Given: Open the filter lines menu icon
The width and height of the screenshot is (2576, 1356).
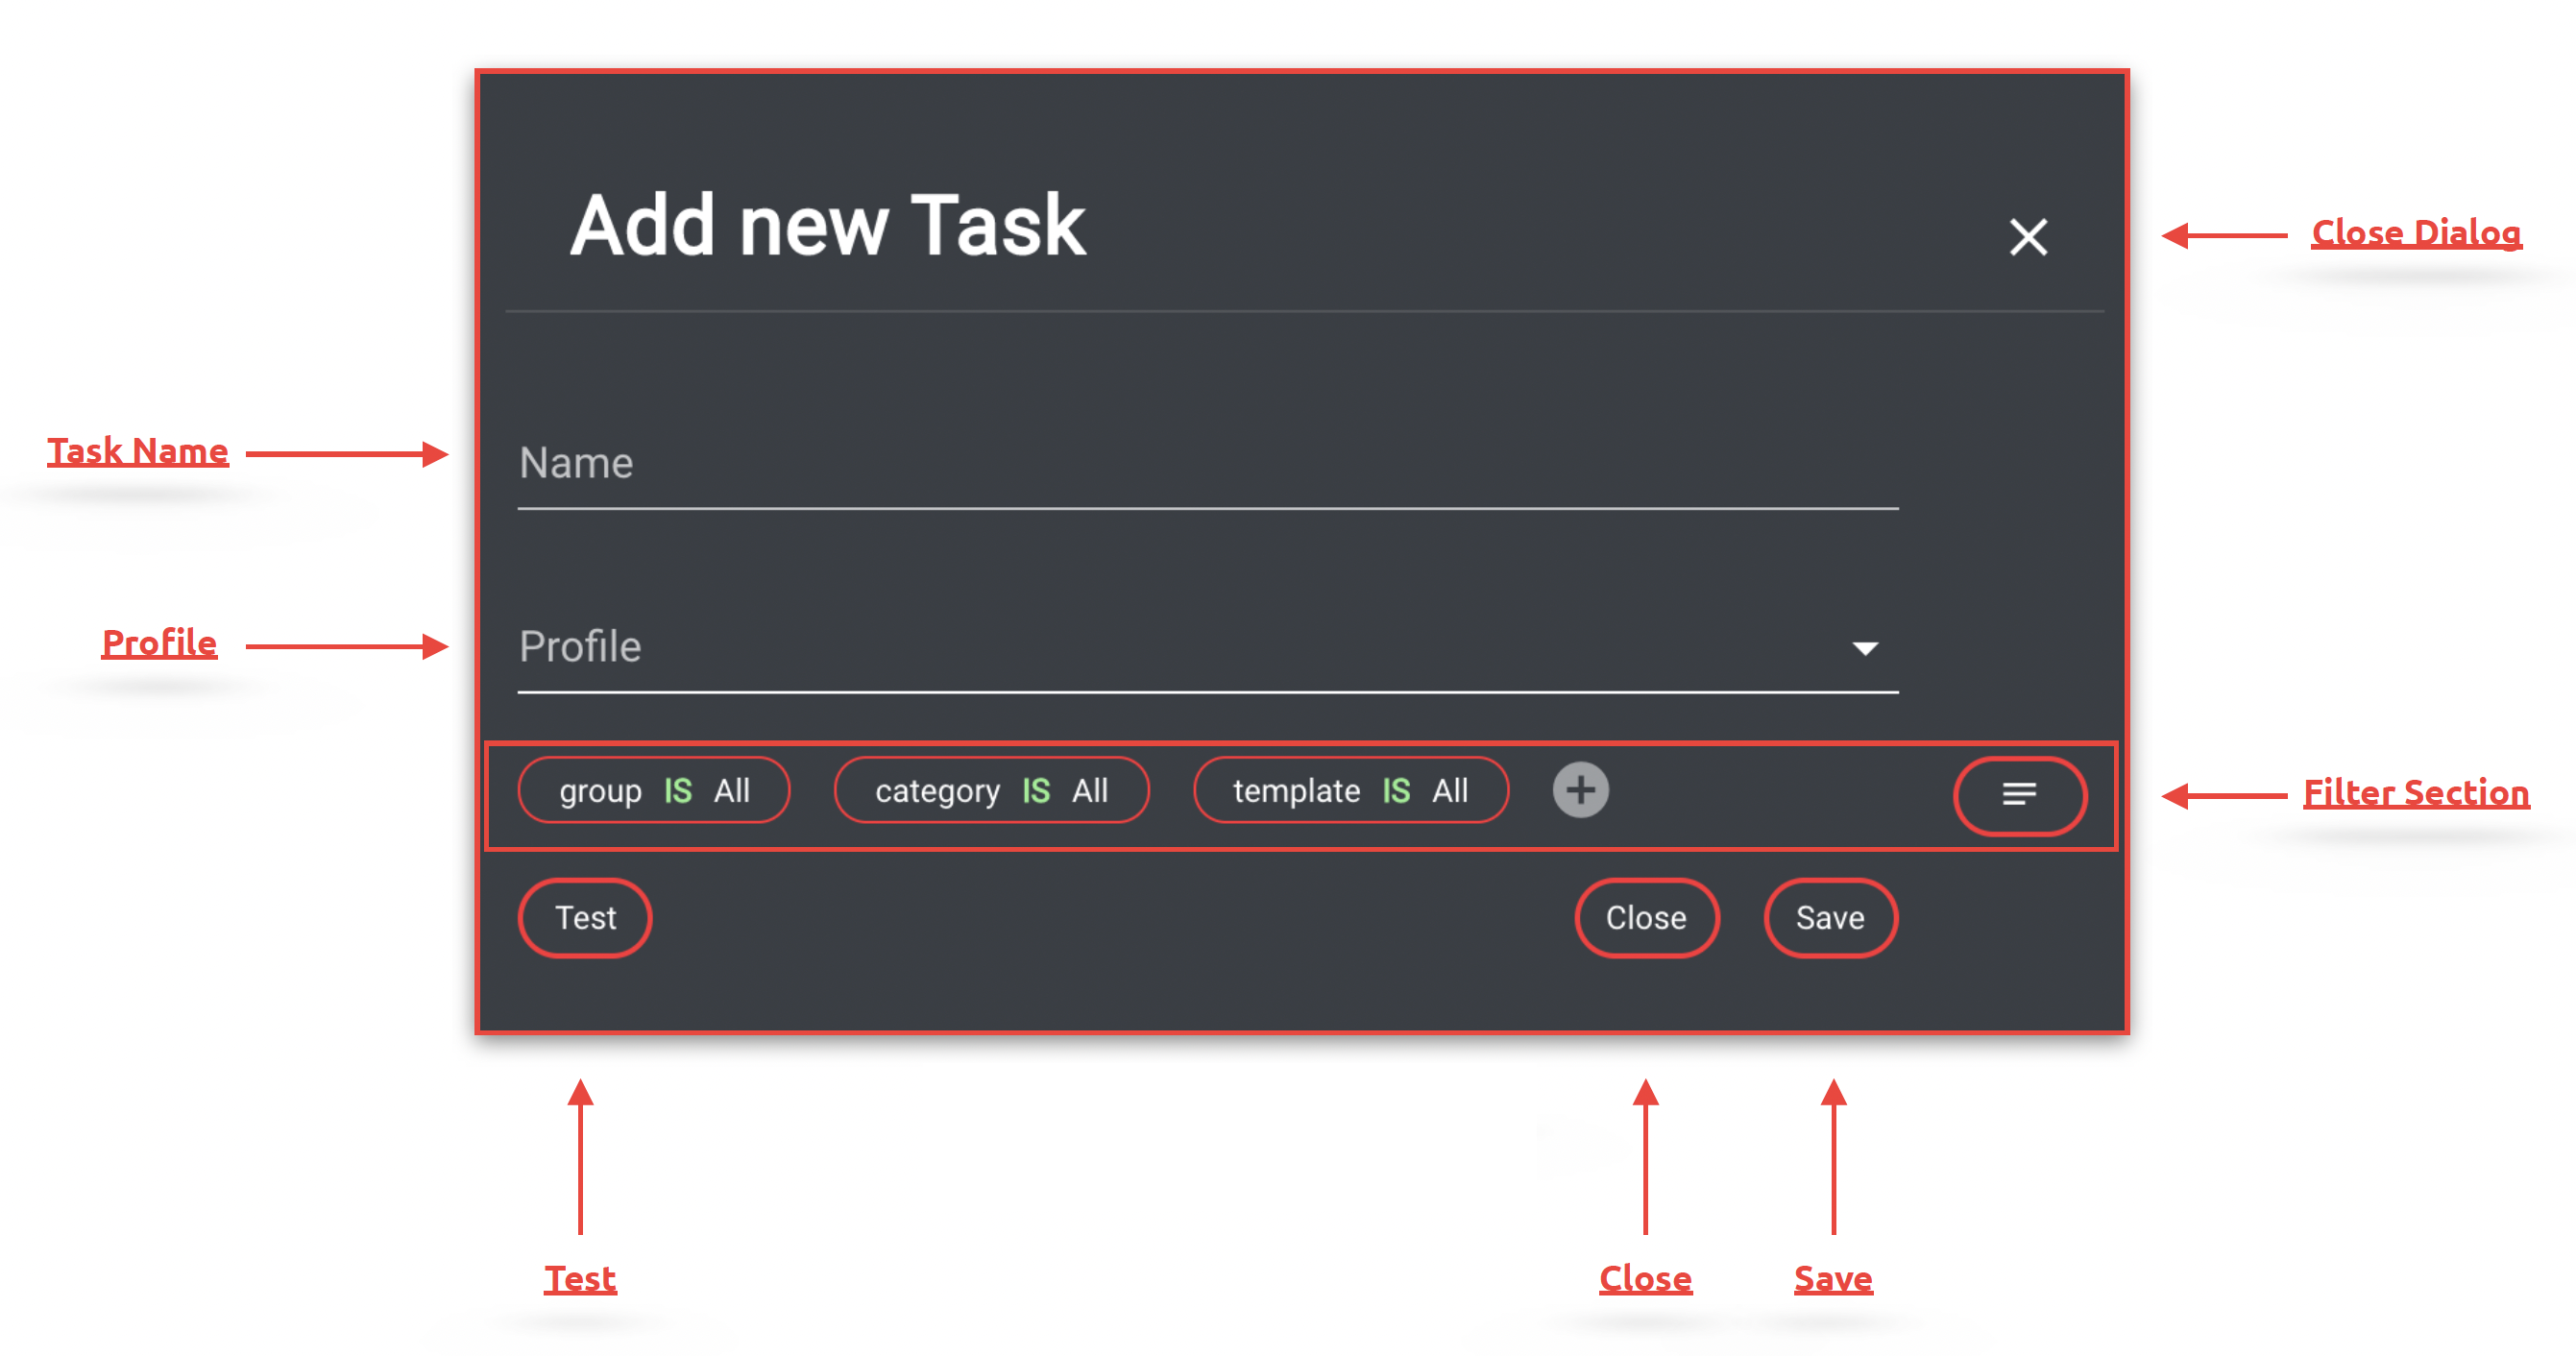Looking at the screenshot, I should pos(2019,795).
